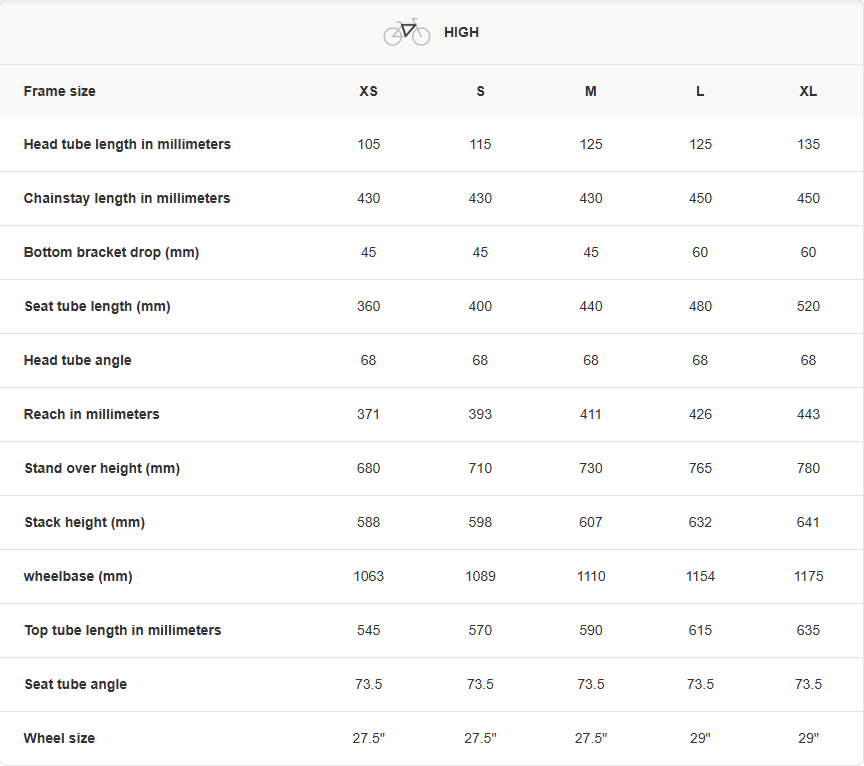Select the XL frame size column header
This screenshot has height=766, width=864.
(808, 91)
